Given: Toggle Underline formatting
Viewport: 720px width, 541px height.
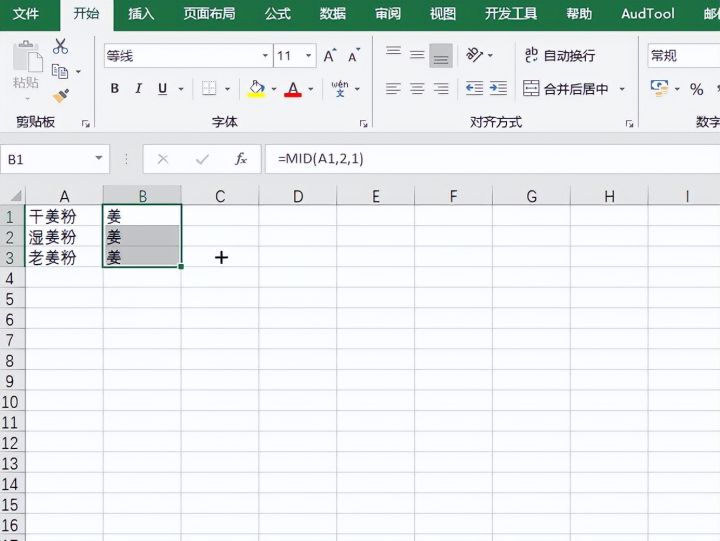Looking at the screenshot, I should [x=162, y=88].
